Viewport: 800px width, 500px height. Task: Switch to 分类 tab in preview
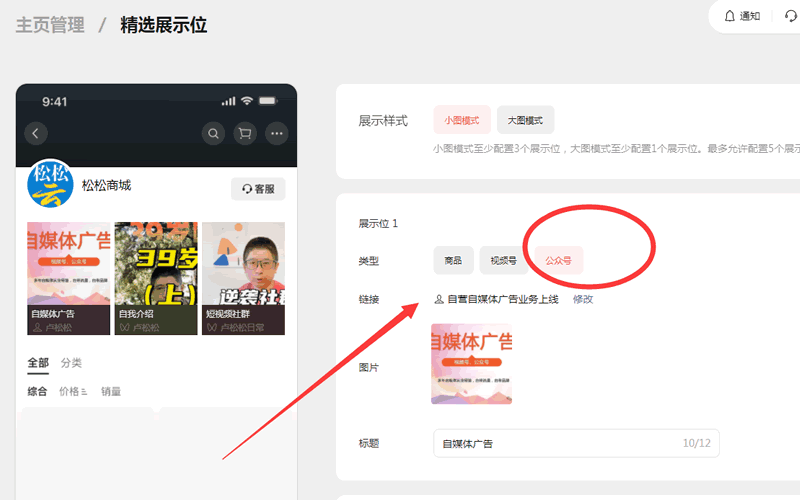click(x=71, y=363)
